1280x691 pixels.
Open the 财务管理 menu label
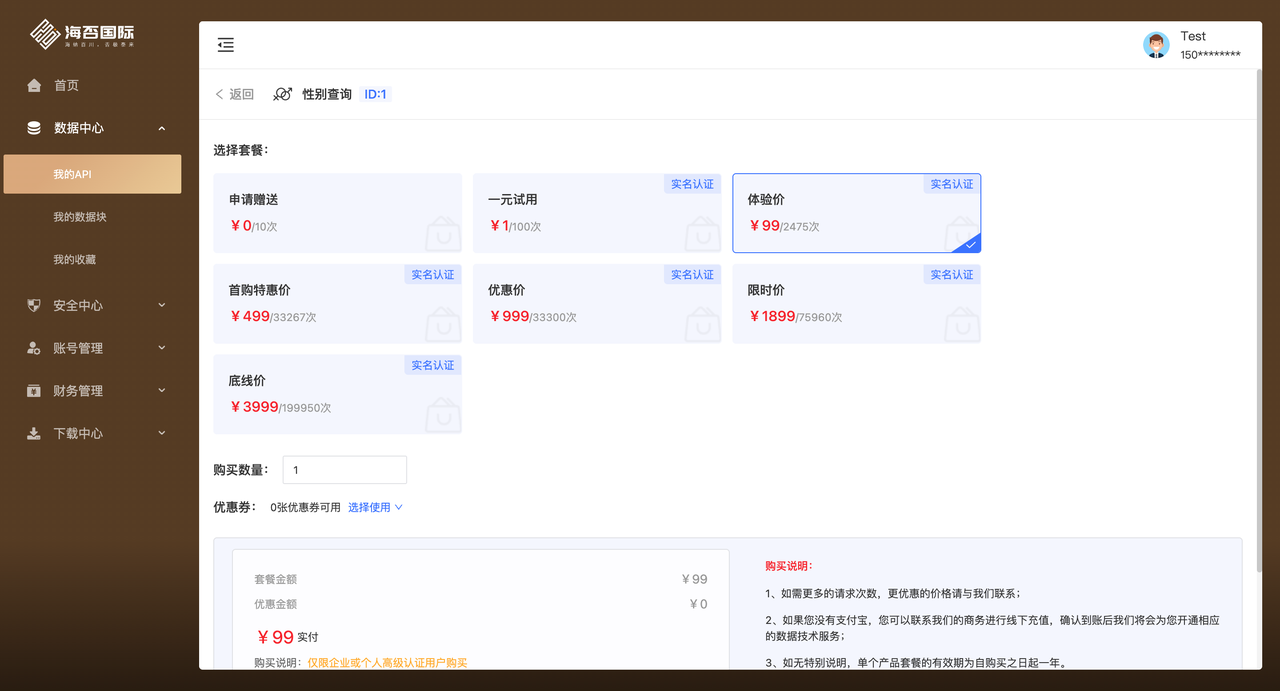tap(78, 391)
